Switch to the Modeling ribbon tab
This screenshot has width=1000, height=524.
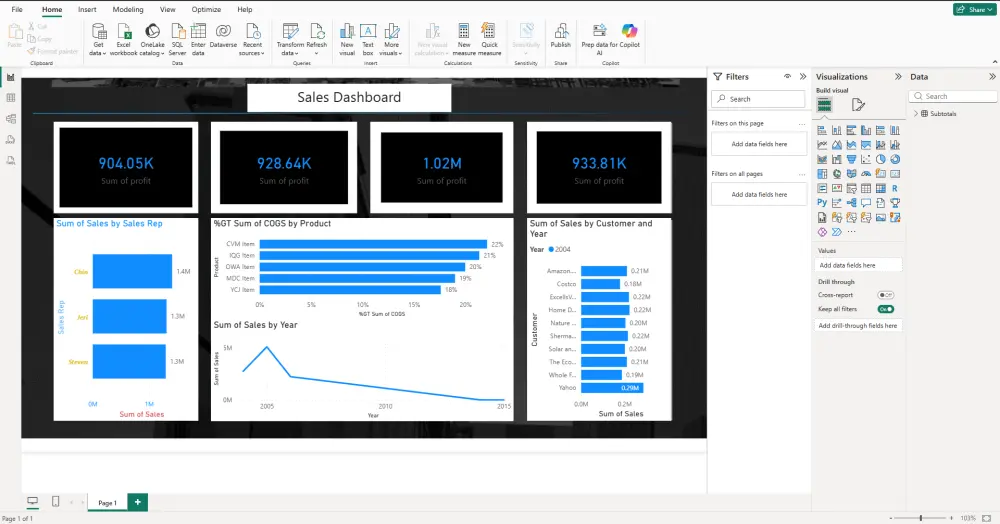click(128, 10)
